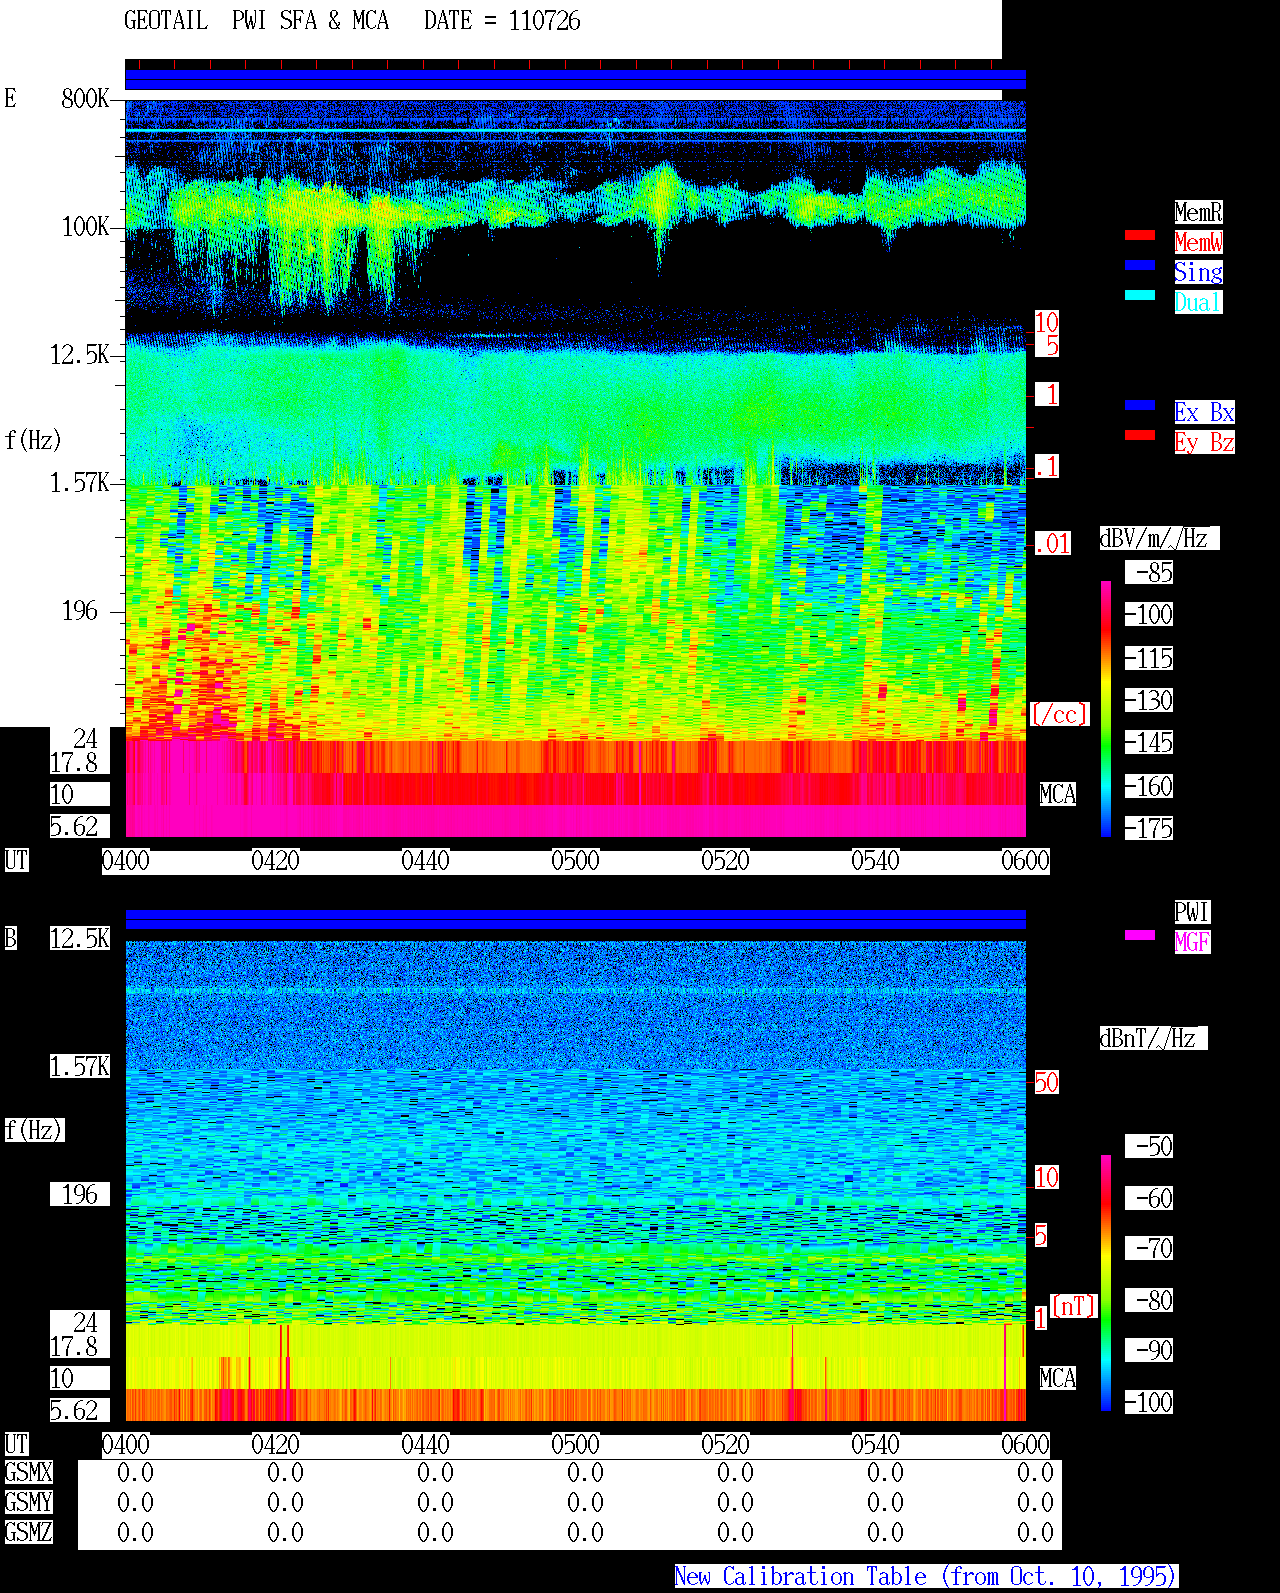The width and height of the screenshot is (1280, 1593).
Task: Select the Sing legend label
Action: [1198, 272]
